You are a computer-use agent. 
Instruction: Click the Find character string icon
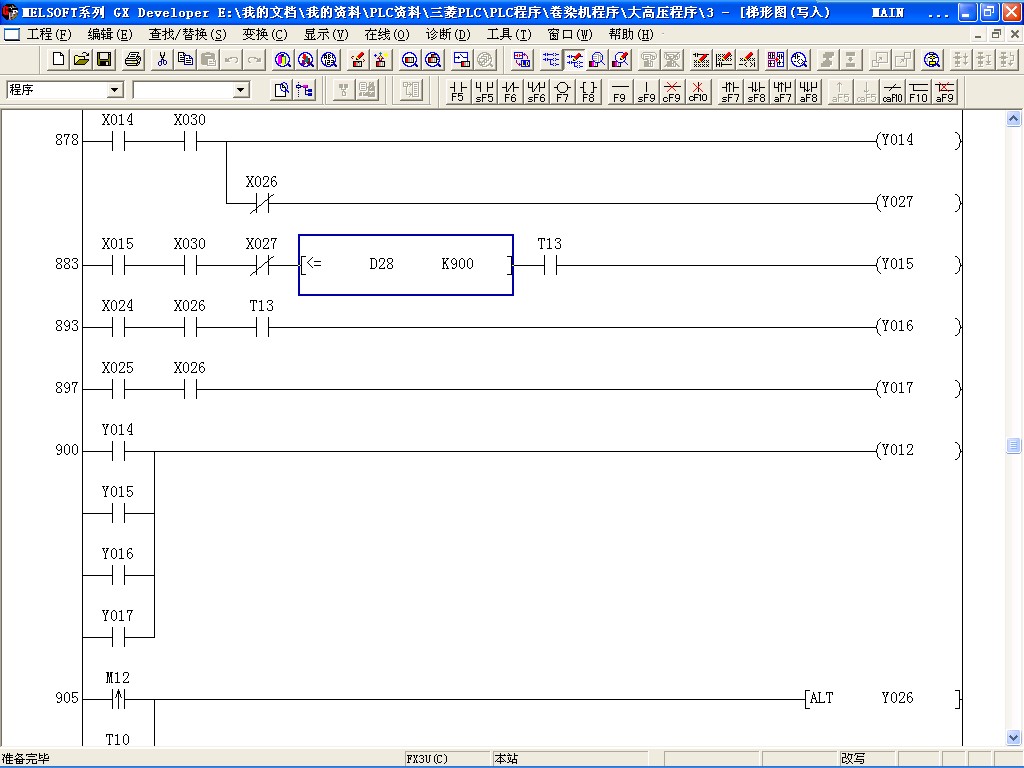tap(328, 60)
